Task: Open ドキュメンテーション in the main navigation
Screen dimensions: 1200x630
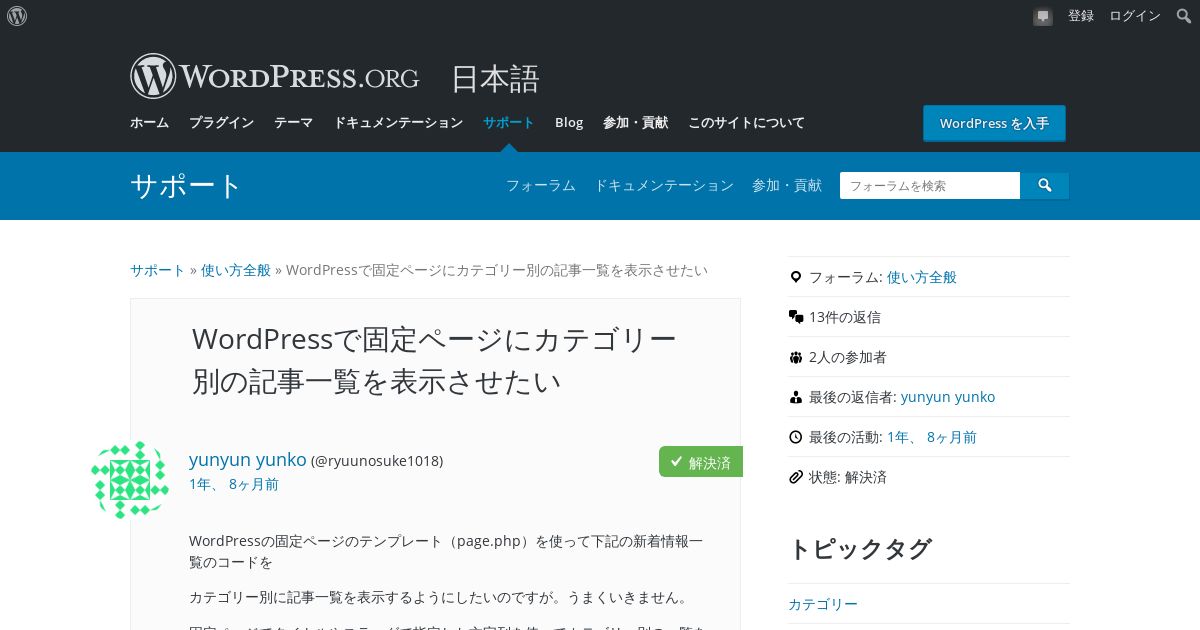Action: tap(398, 123)
